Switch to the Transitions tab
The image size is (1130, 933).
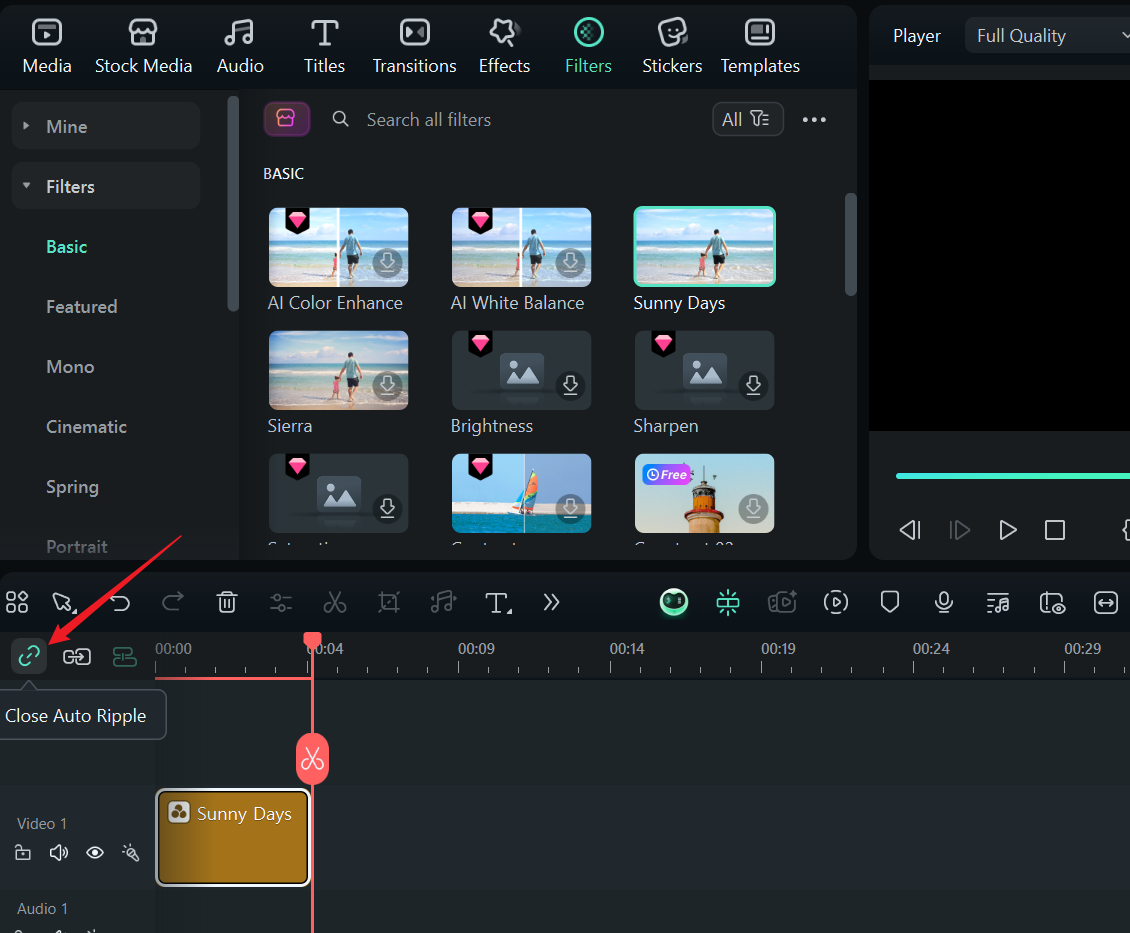tap(414, 47)
